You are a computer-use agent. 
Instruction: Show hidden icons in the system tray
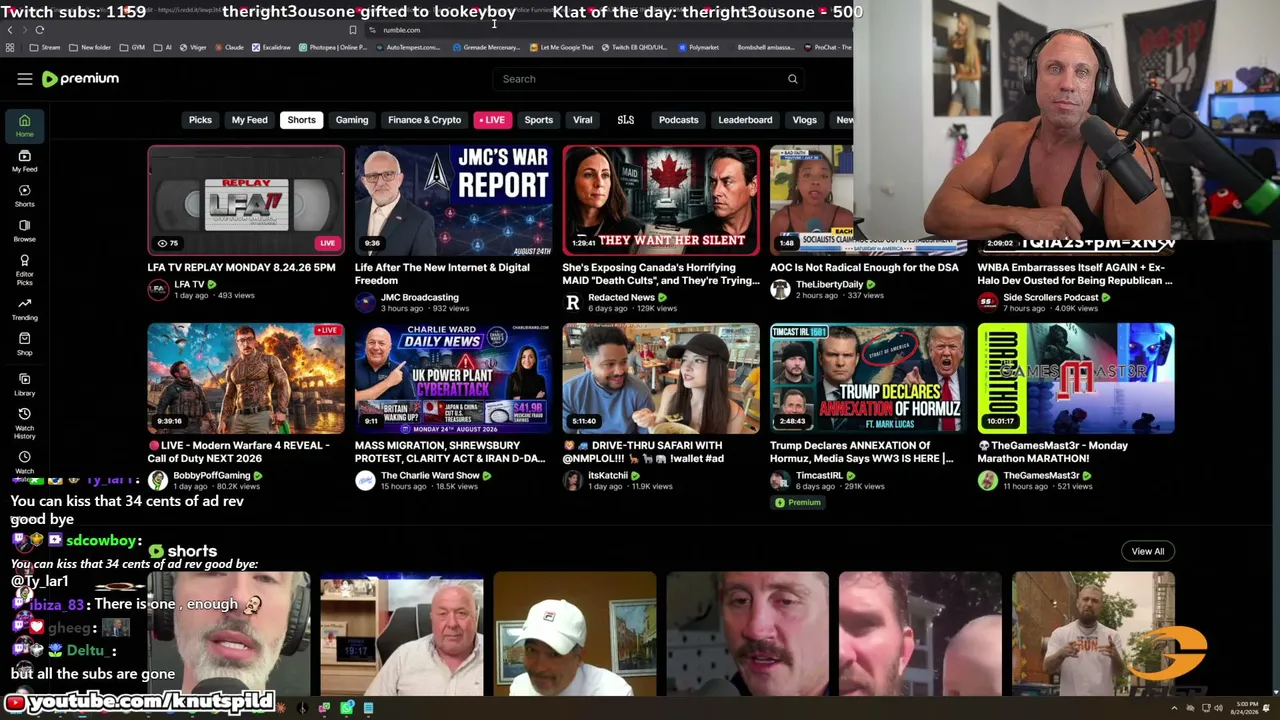[1174, 709]
